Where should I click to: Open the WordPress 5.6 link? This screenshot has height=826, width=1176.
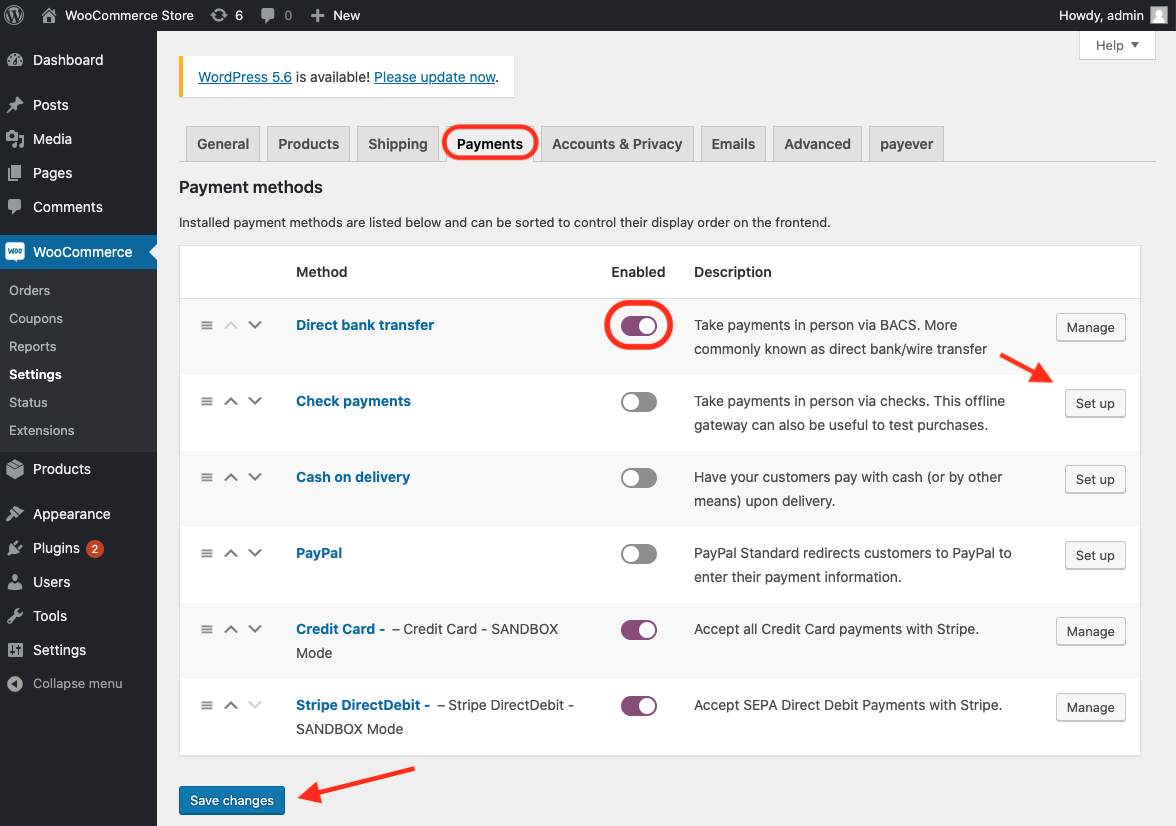[x=244, y=77]
